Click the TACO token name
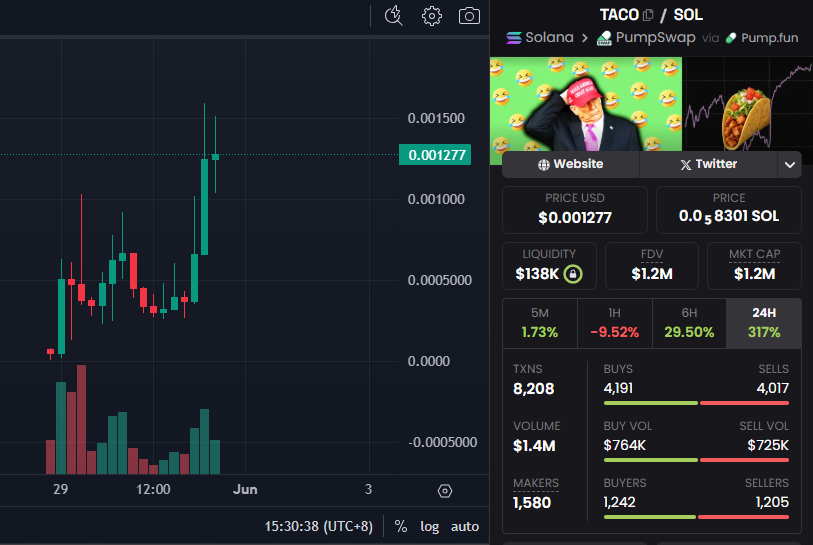This screenshot has height=545, width=813. pyautogui.click(x=619, y=15)
